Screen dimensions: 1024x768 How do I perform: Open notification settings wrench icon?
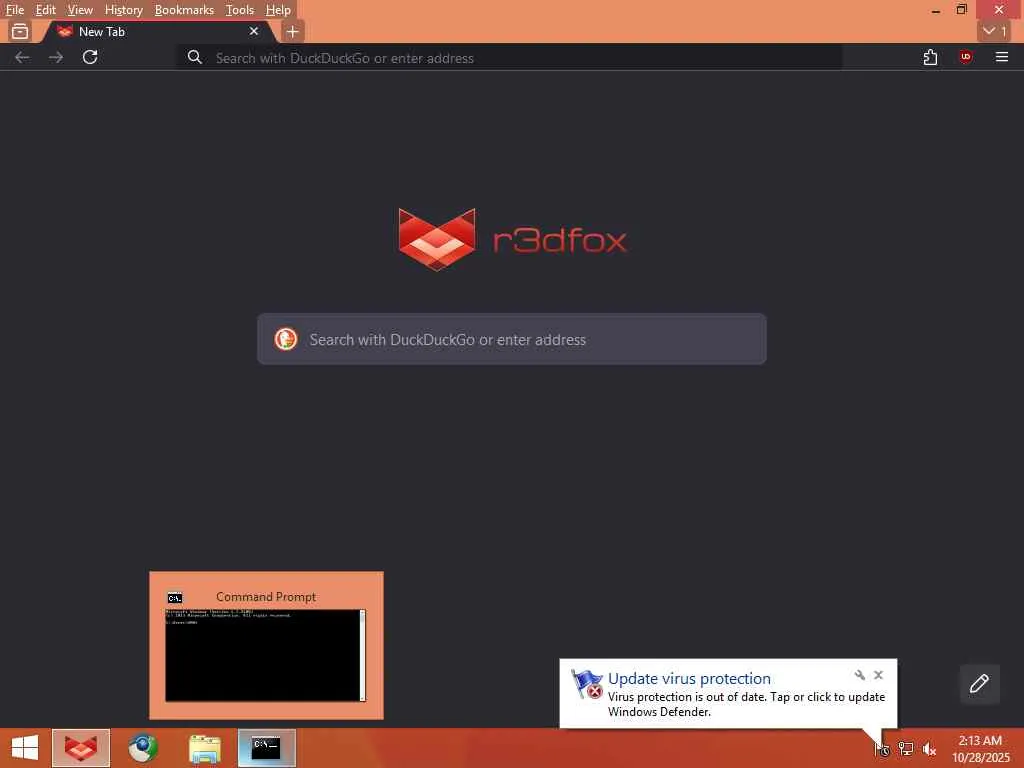pyautogui.click(x=859, y=675)
